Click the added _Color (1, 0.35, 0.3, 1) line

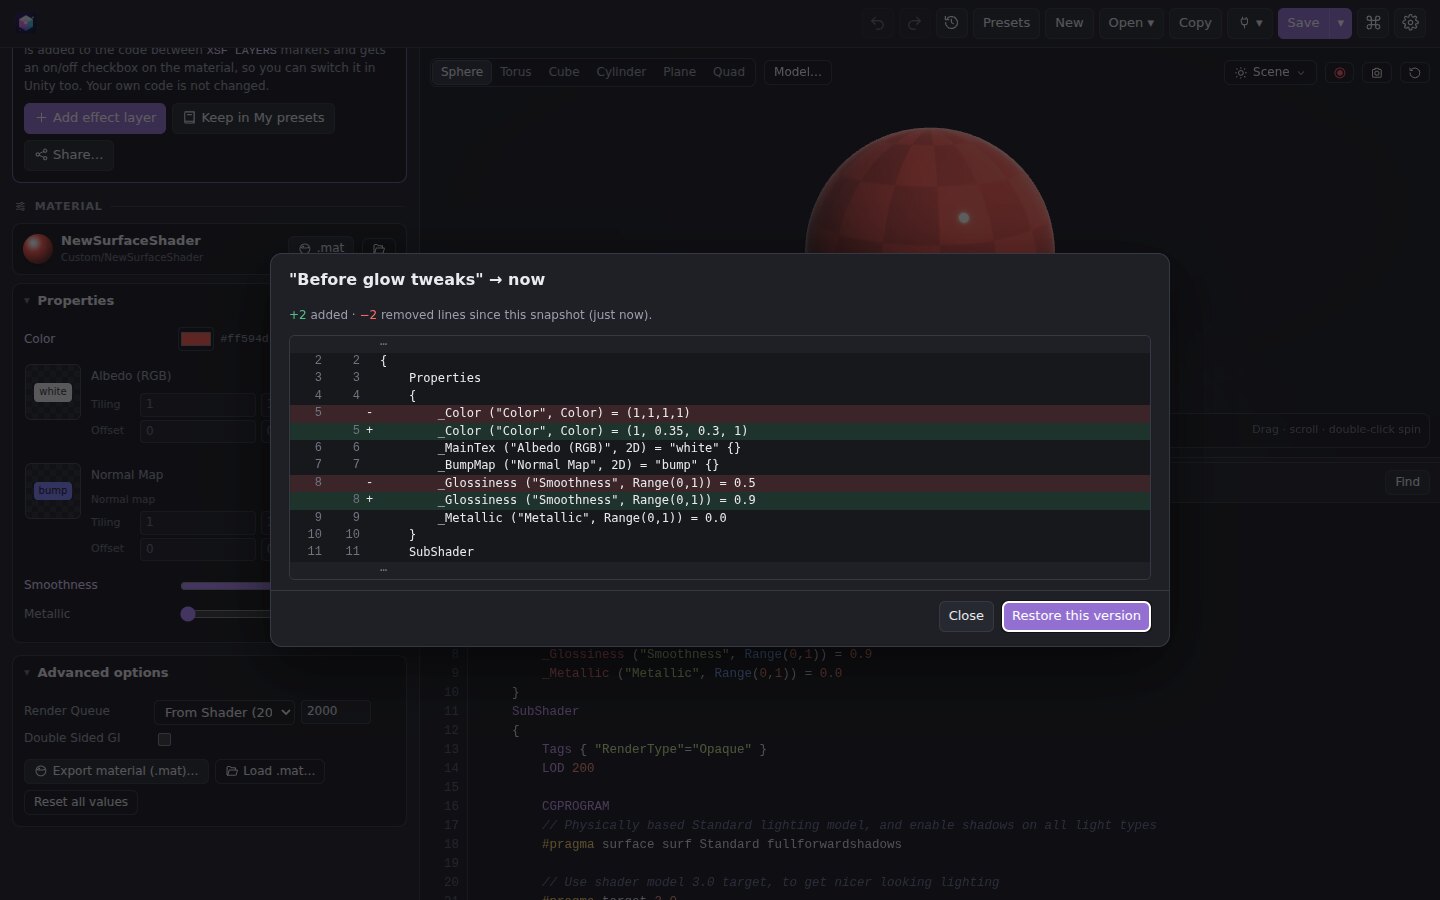click(720, 431)
